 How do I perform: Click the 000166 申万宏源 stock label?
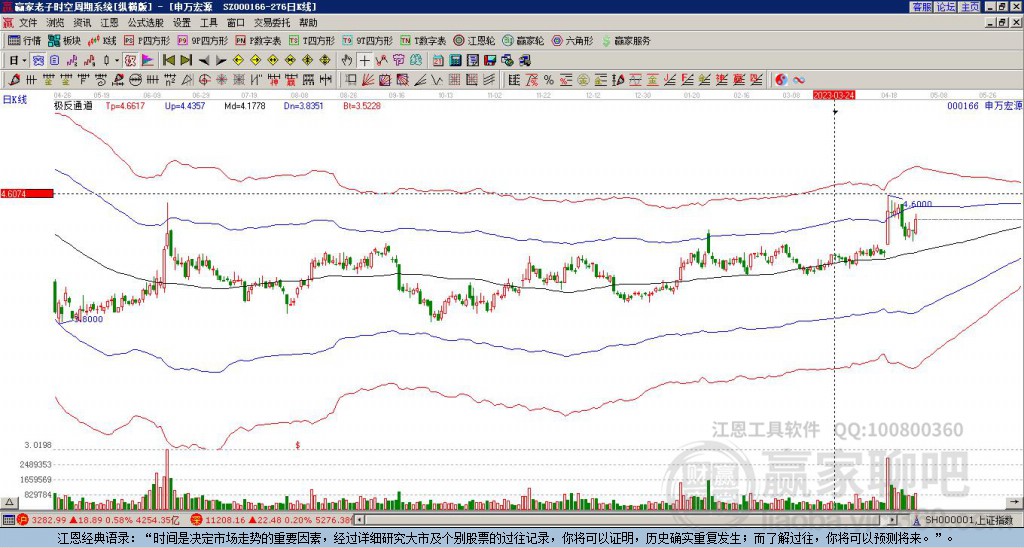coord(984,105)
